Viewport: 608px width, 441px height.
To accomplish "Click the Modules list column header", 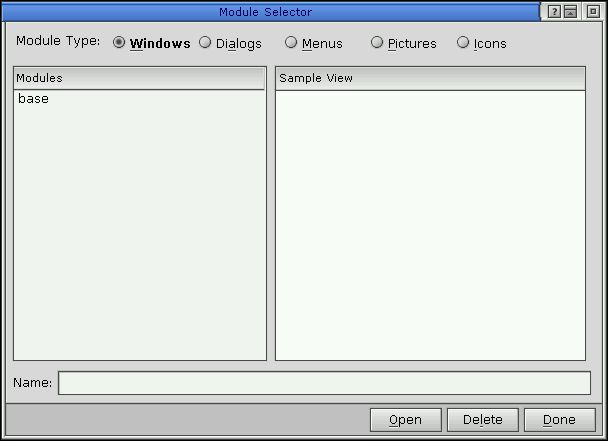I will pos(140,78).
